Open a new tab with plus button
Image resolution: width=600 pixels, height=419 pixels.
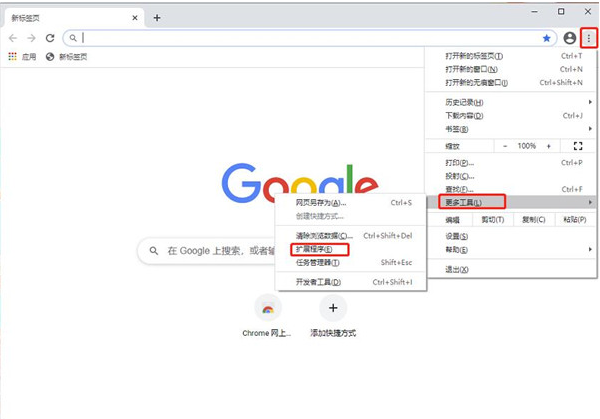157,18
